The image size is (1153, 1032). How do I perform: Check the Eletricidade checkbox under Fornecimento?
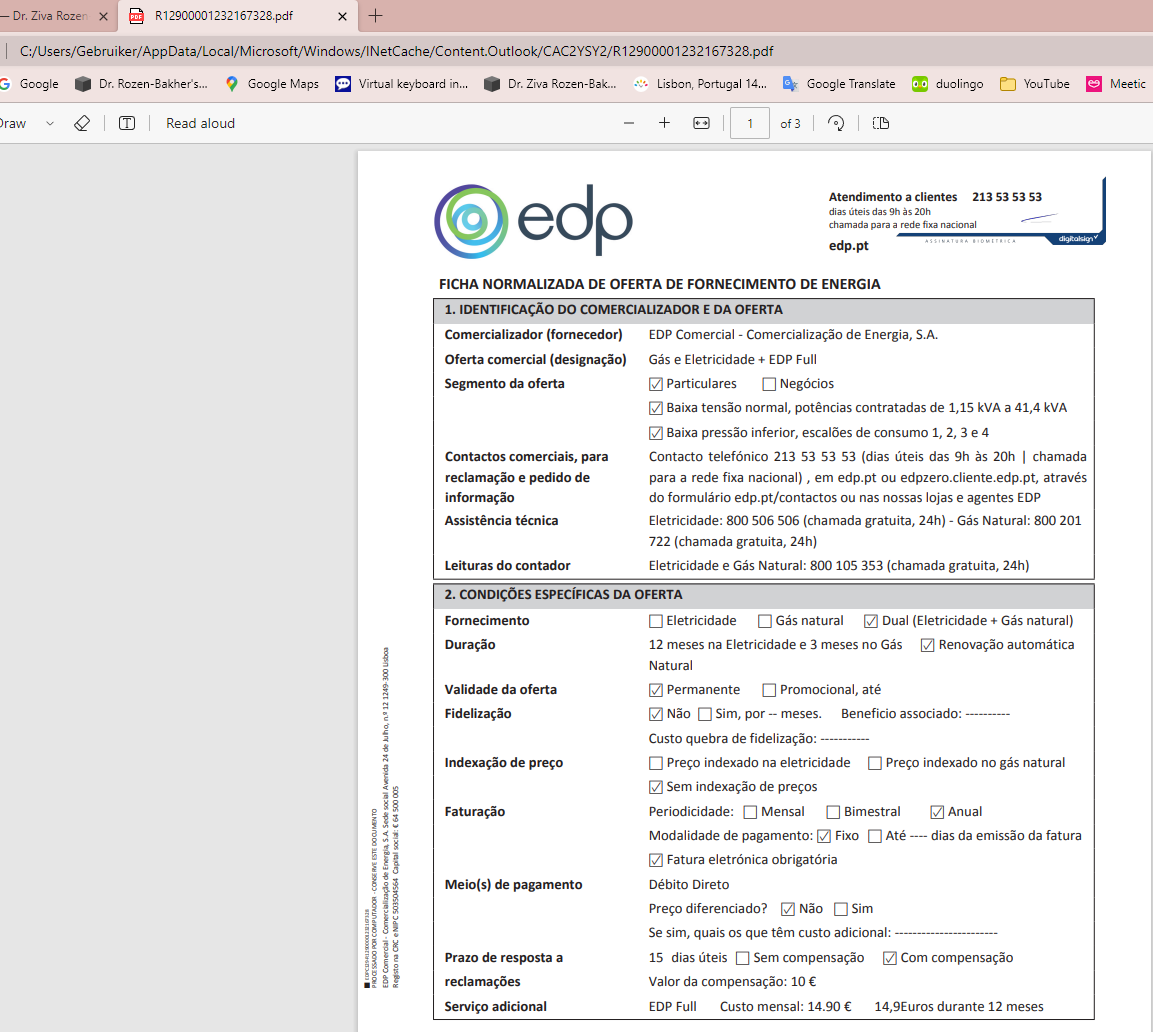656,622
